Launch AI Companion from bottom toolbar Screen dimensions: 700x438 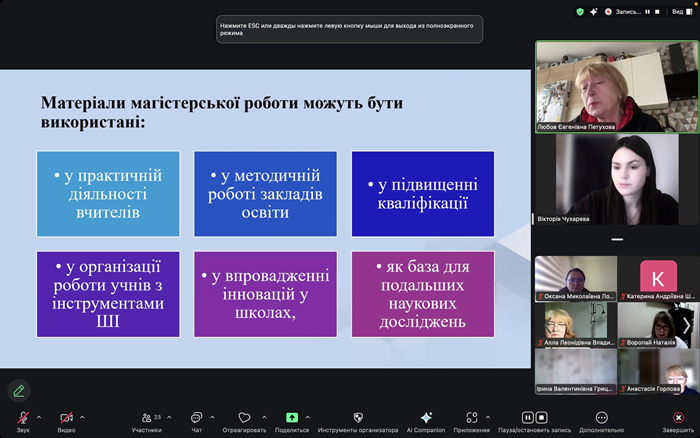(x=426, y=417)
